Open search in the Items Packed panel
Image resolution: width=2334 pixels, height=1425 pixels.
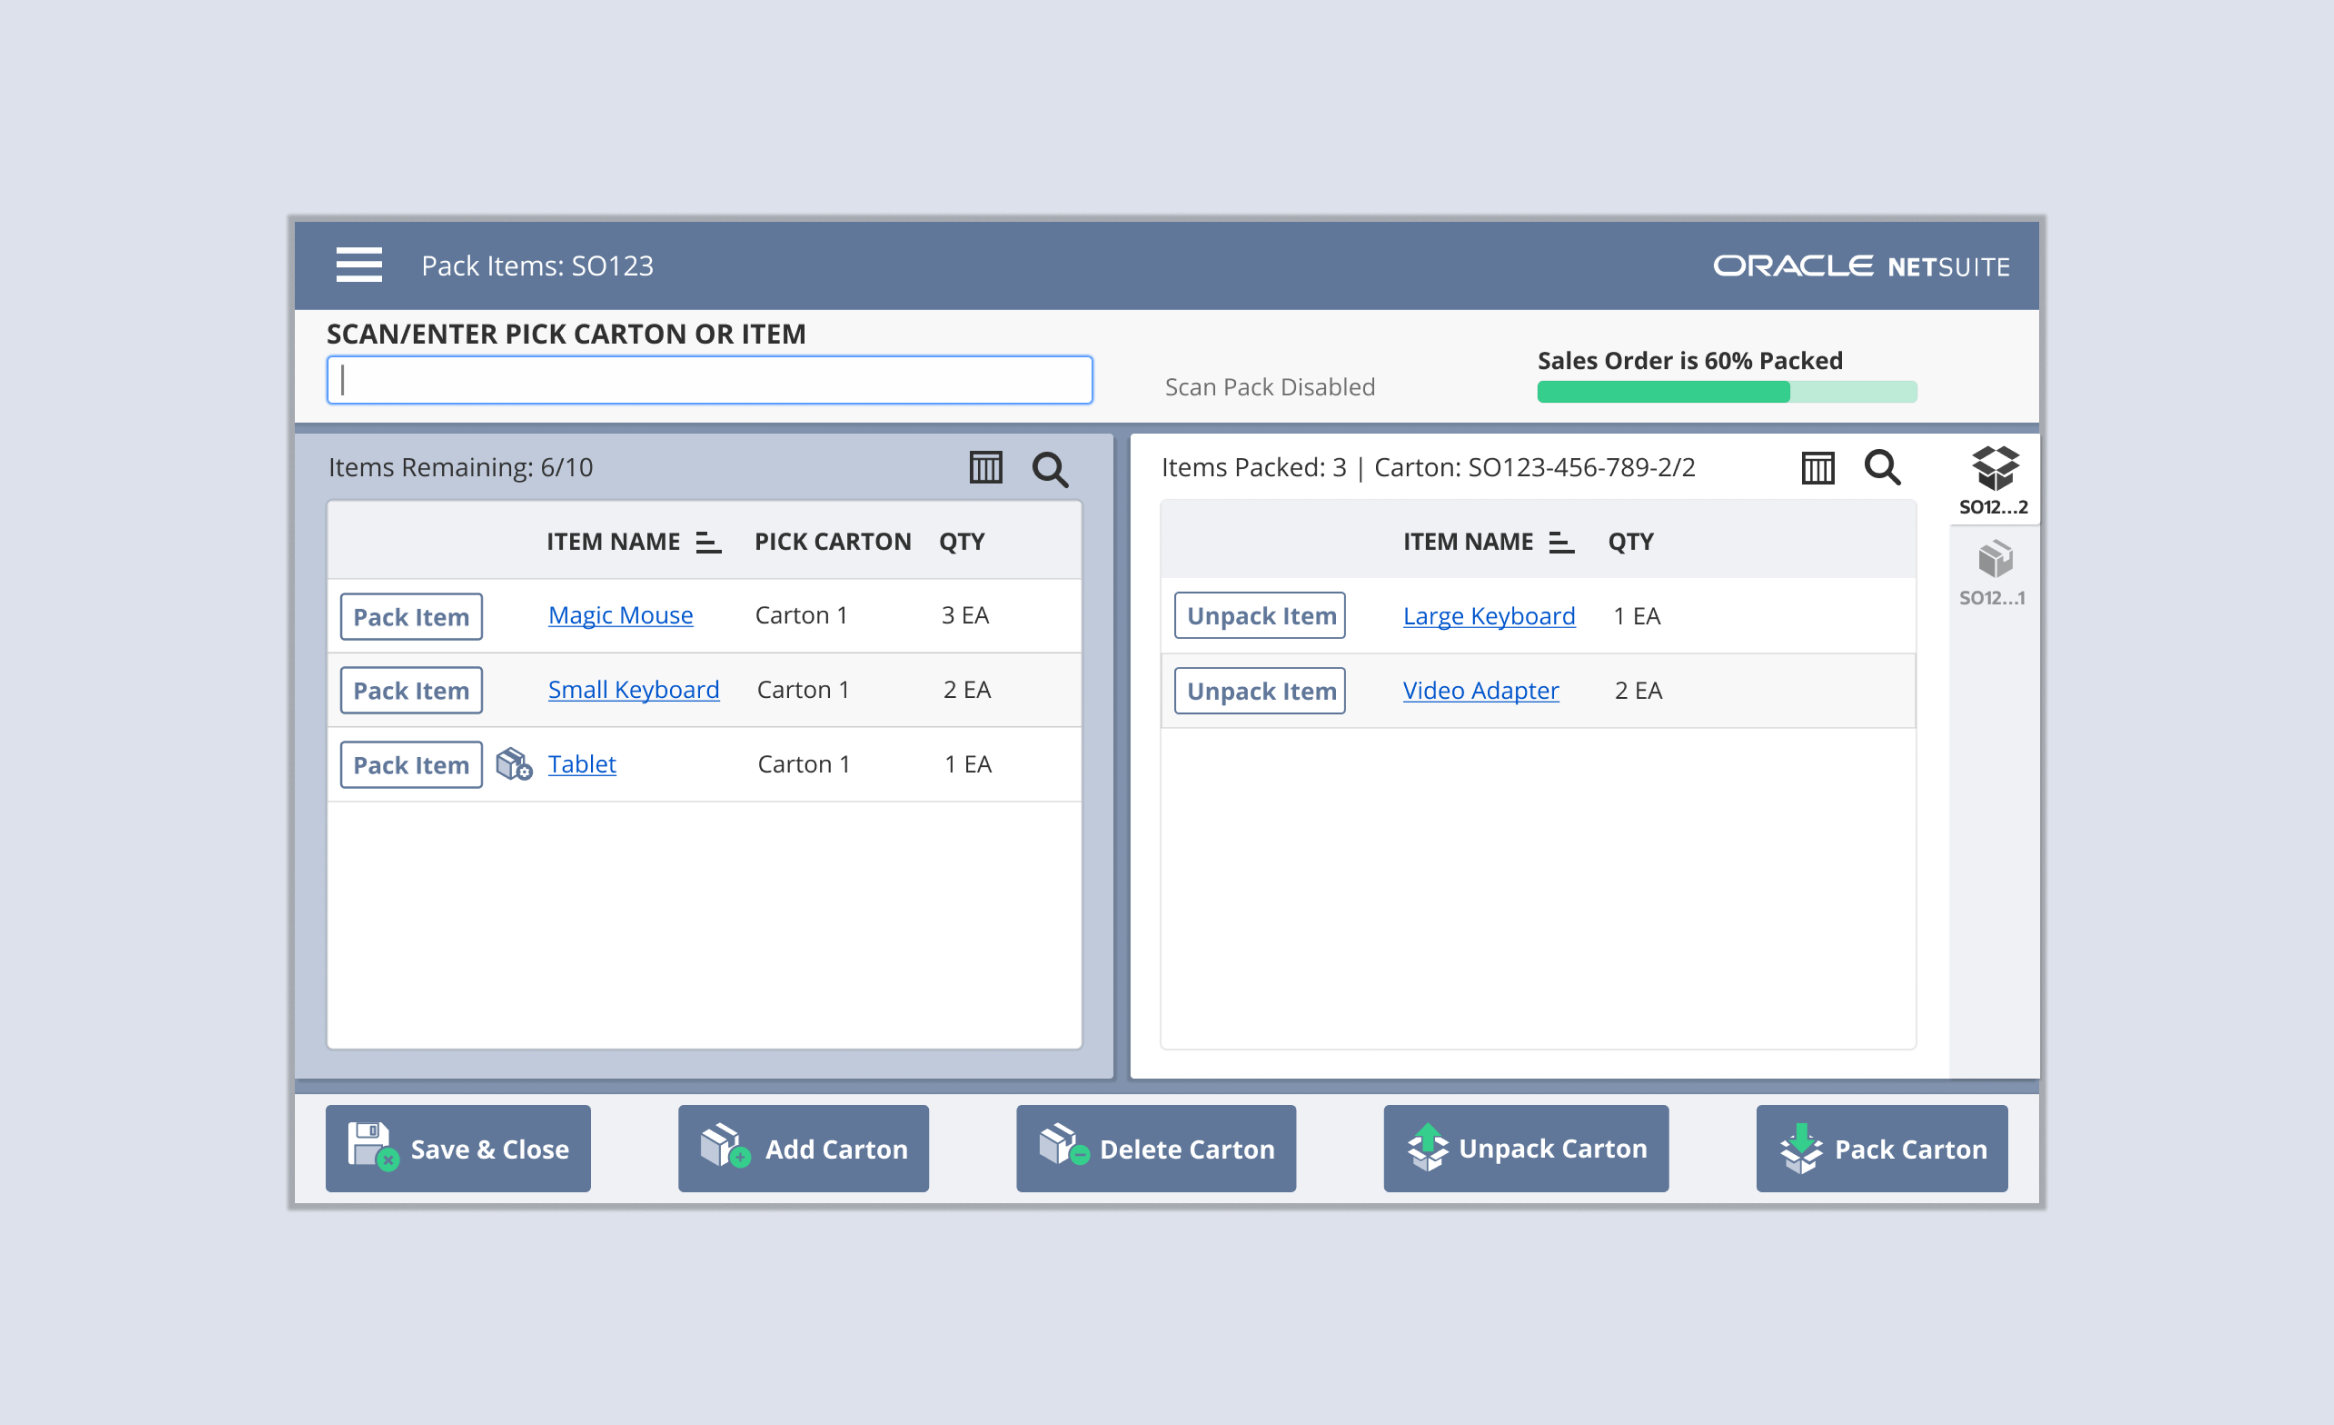coord(1883,467)
